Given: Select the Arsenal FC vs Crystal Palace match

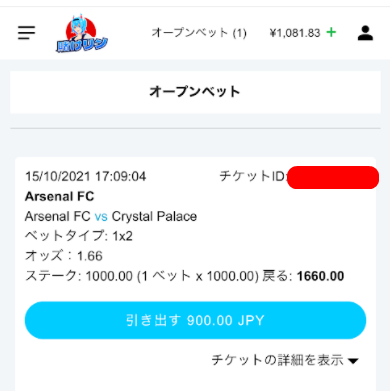Looking at the screenshot, I should (111, 217).
